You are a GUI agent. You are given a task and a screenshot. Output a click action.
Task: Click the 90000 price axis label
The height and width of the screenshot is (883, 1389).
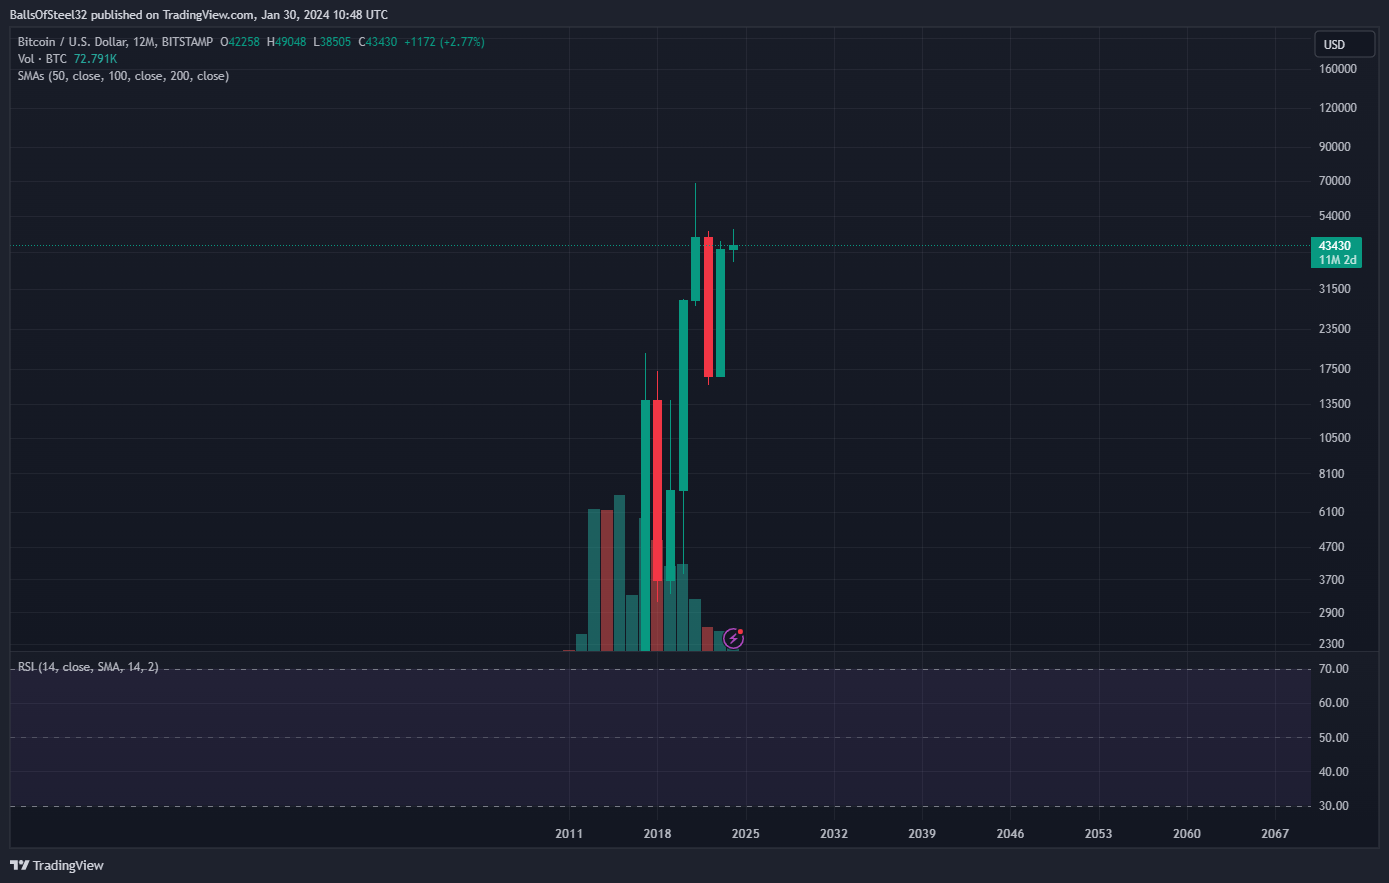(x=1335, y=147)
